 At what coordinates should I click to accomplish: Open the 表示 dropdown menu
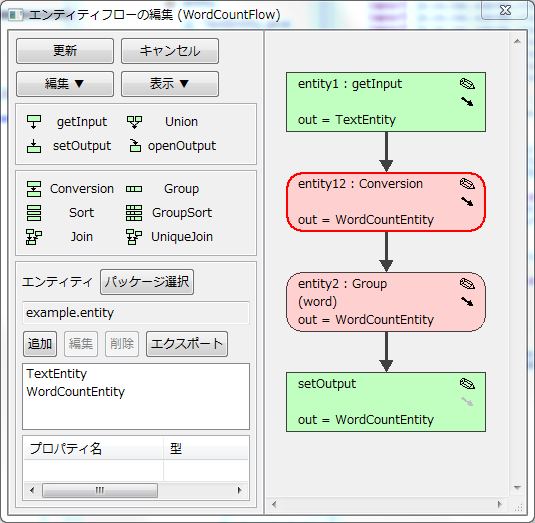pos(170,84)
